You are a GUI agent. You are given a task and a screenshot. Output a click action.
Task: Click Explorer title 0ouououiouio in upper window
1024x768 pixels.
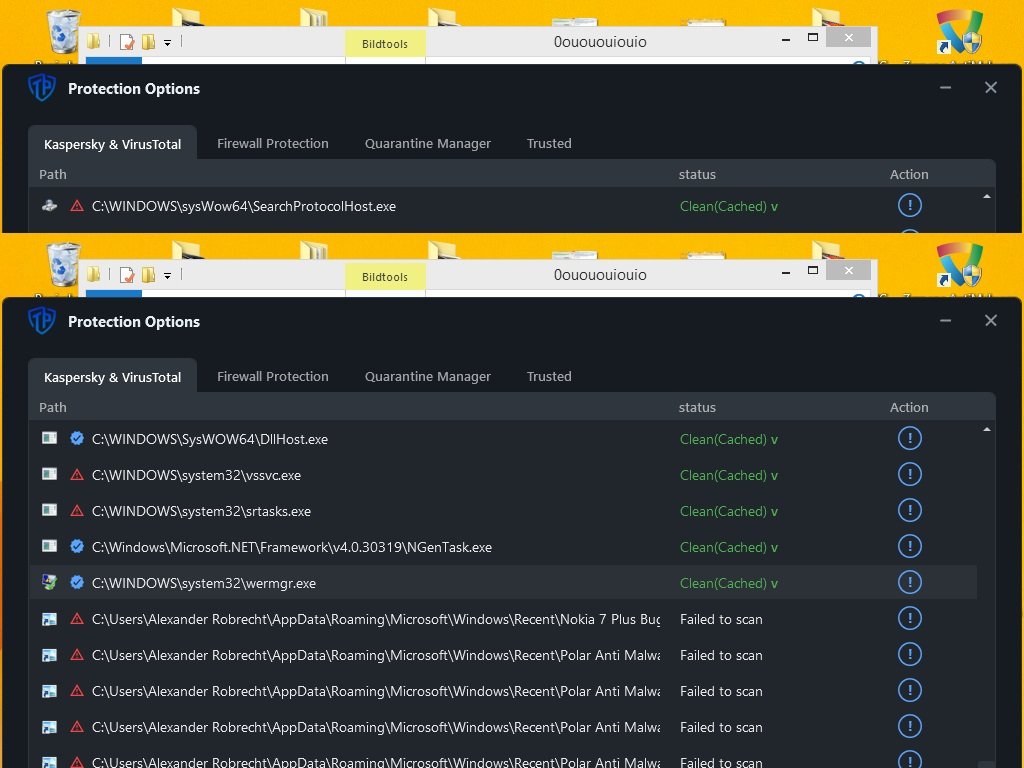click(x=600, y=42)
